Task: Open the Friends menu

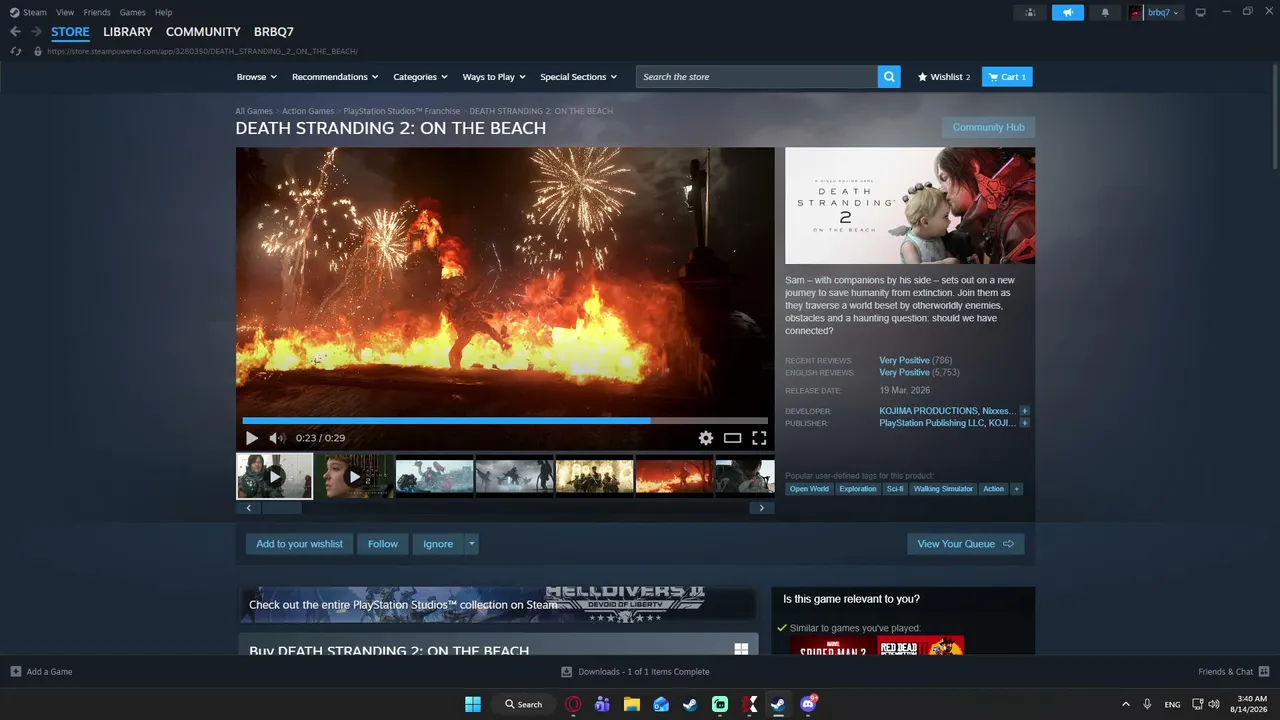Action: [x=97, y=12]
